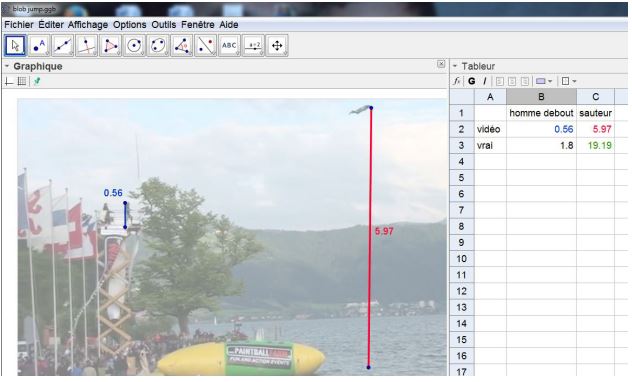The height and width of the screenshot is (382, 632).
Task: Toggle axes display in Graphique stylebar
Action: [9, 82]
